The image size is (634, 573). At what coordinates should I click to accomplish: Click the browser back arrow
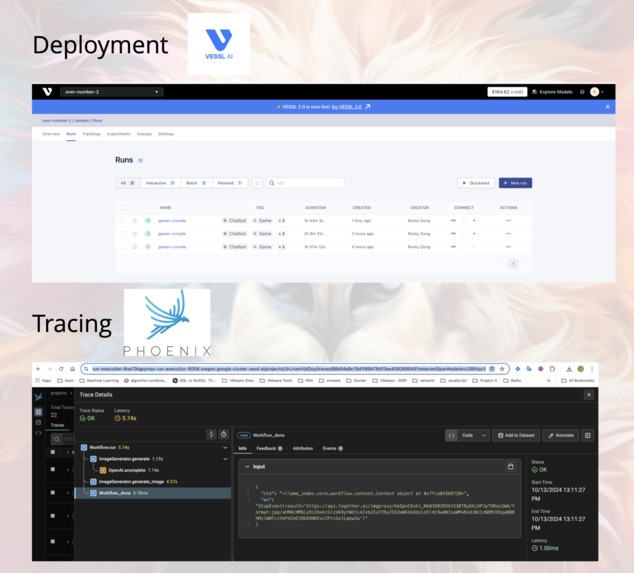coord(38,369)
